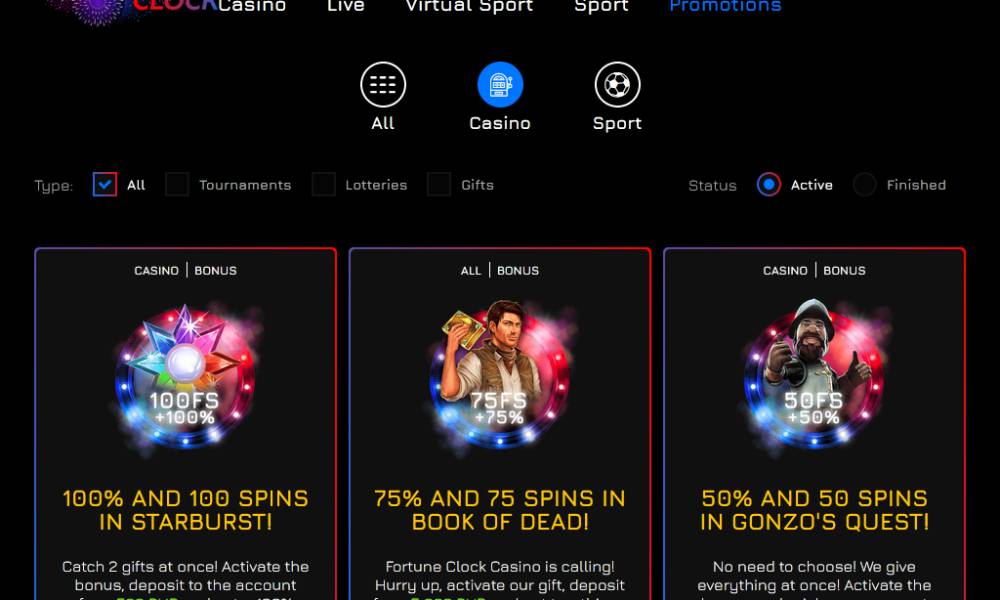Open the Book of Dead 75FS image
This screenshot has height=600, width=1000.
[x=500, y=374]
